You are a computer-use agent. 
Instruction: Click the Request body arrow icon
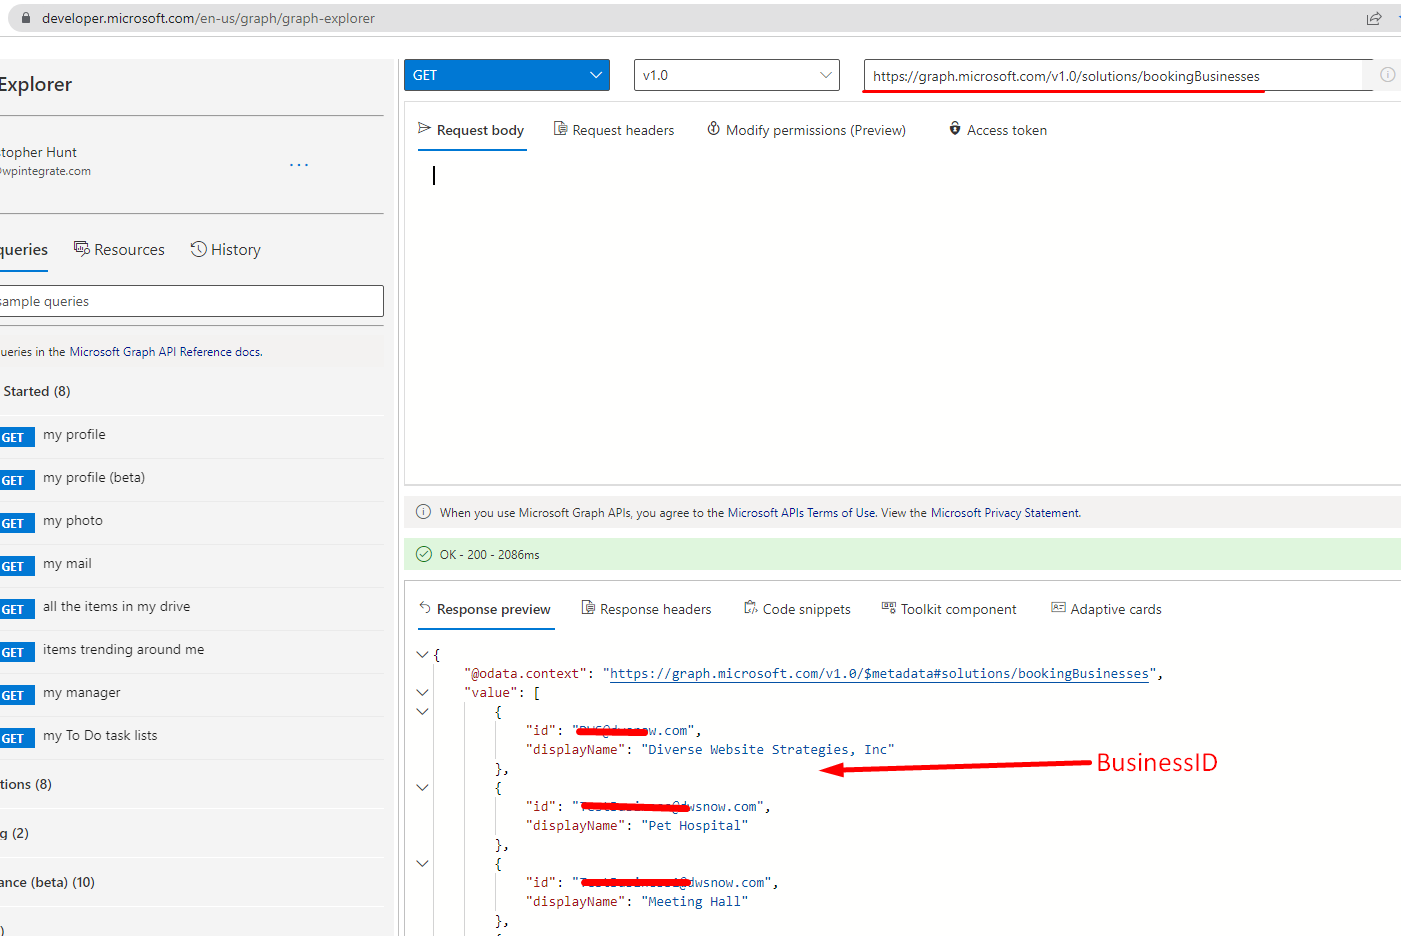(x=425, y=129)
